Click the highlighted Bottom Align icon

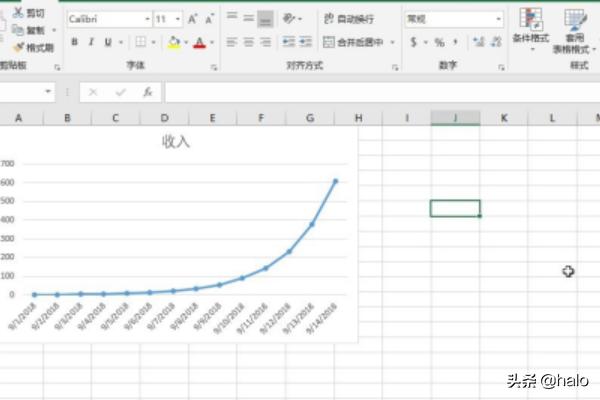[265, 19]
